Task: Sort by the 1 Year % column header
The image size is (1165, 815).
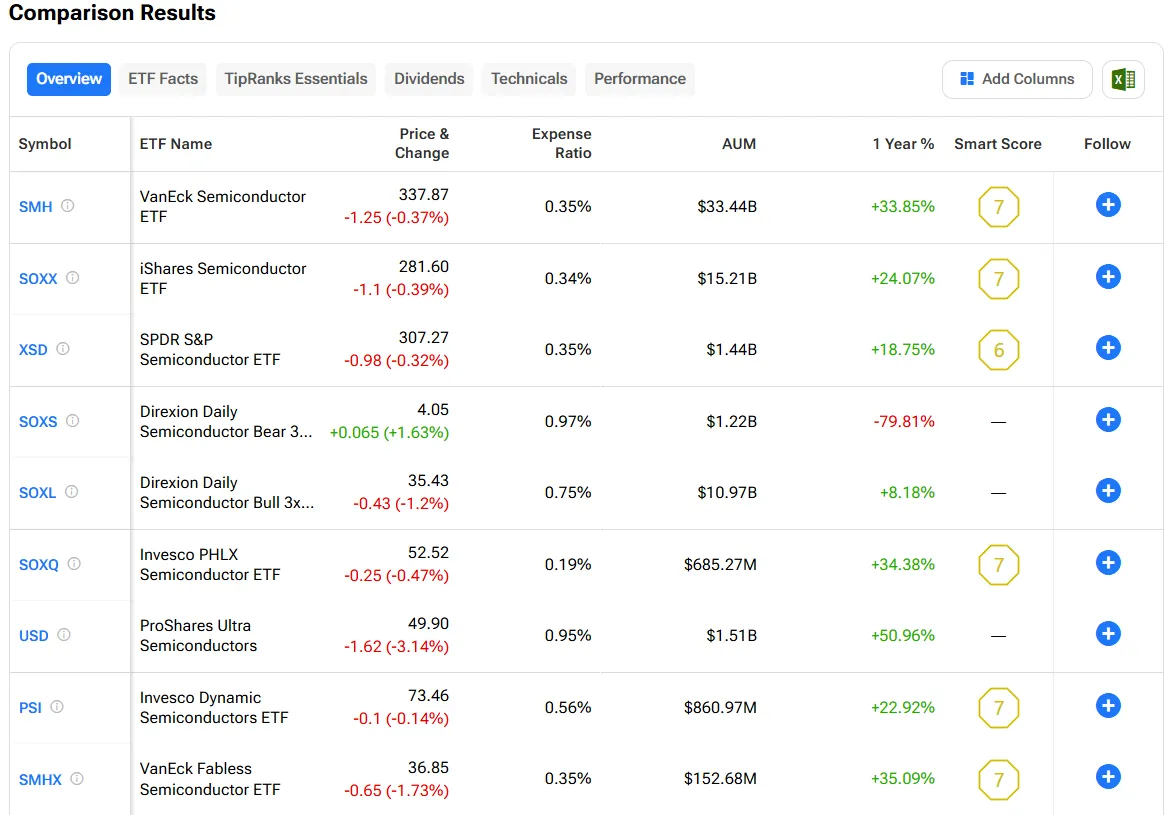Action: [903, 144]
